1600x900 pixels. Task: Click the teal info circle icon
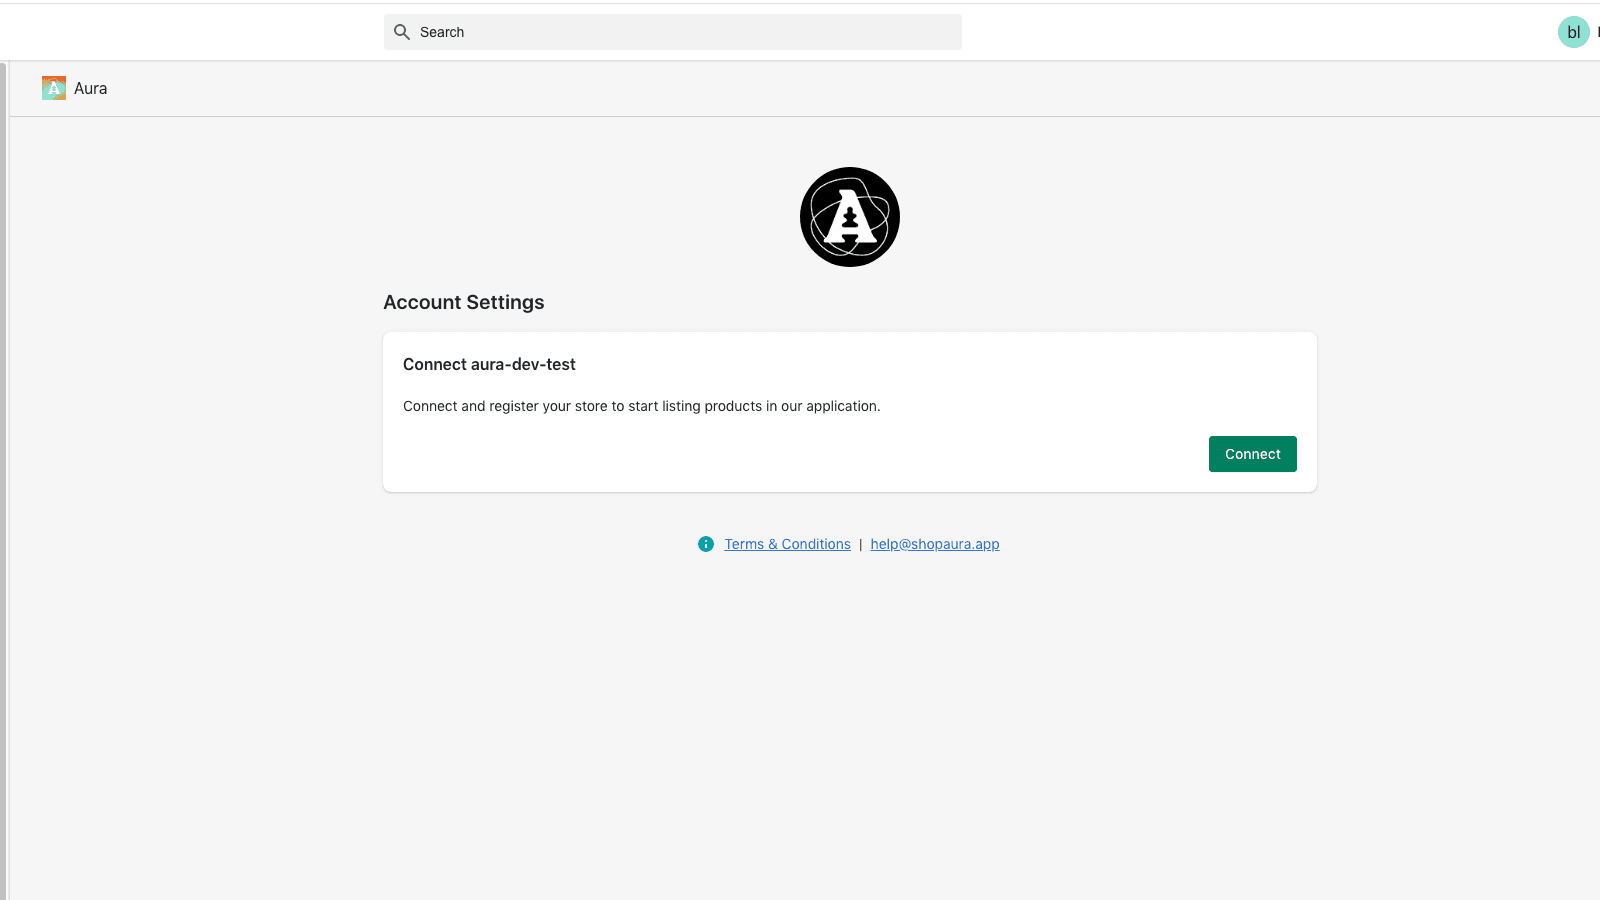coord(706,544)
